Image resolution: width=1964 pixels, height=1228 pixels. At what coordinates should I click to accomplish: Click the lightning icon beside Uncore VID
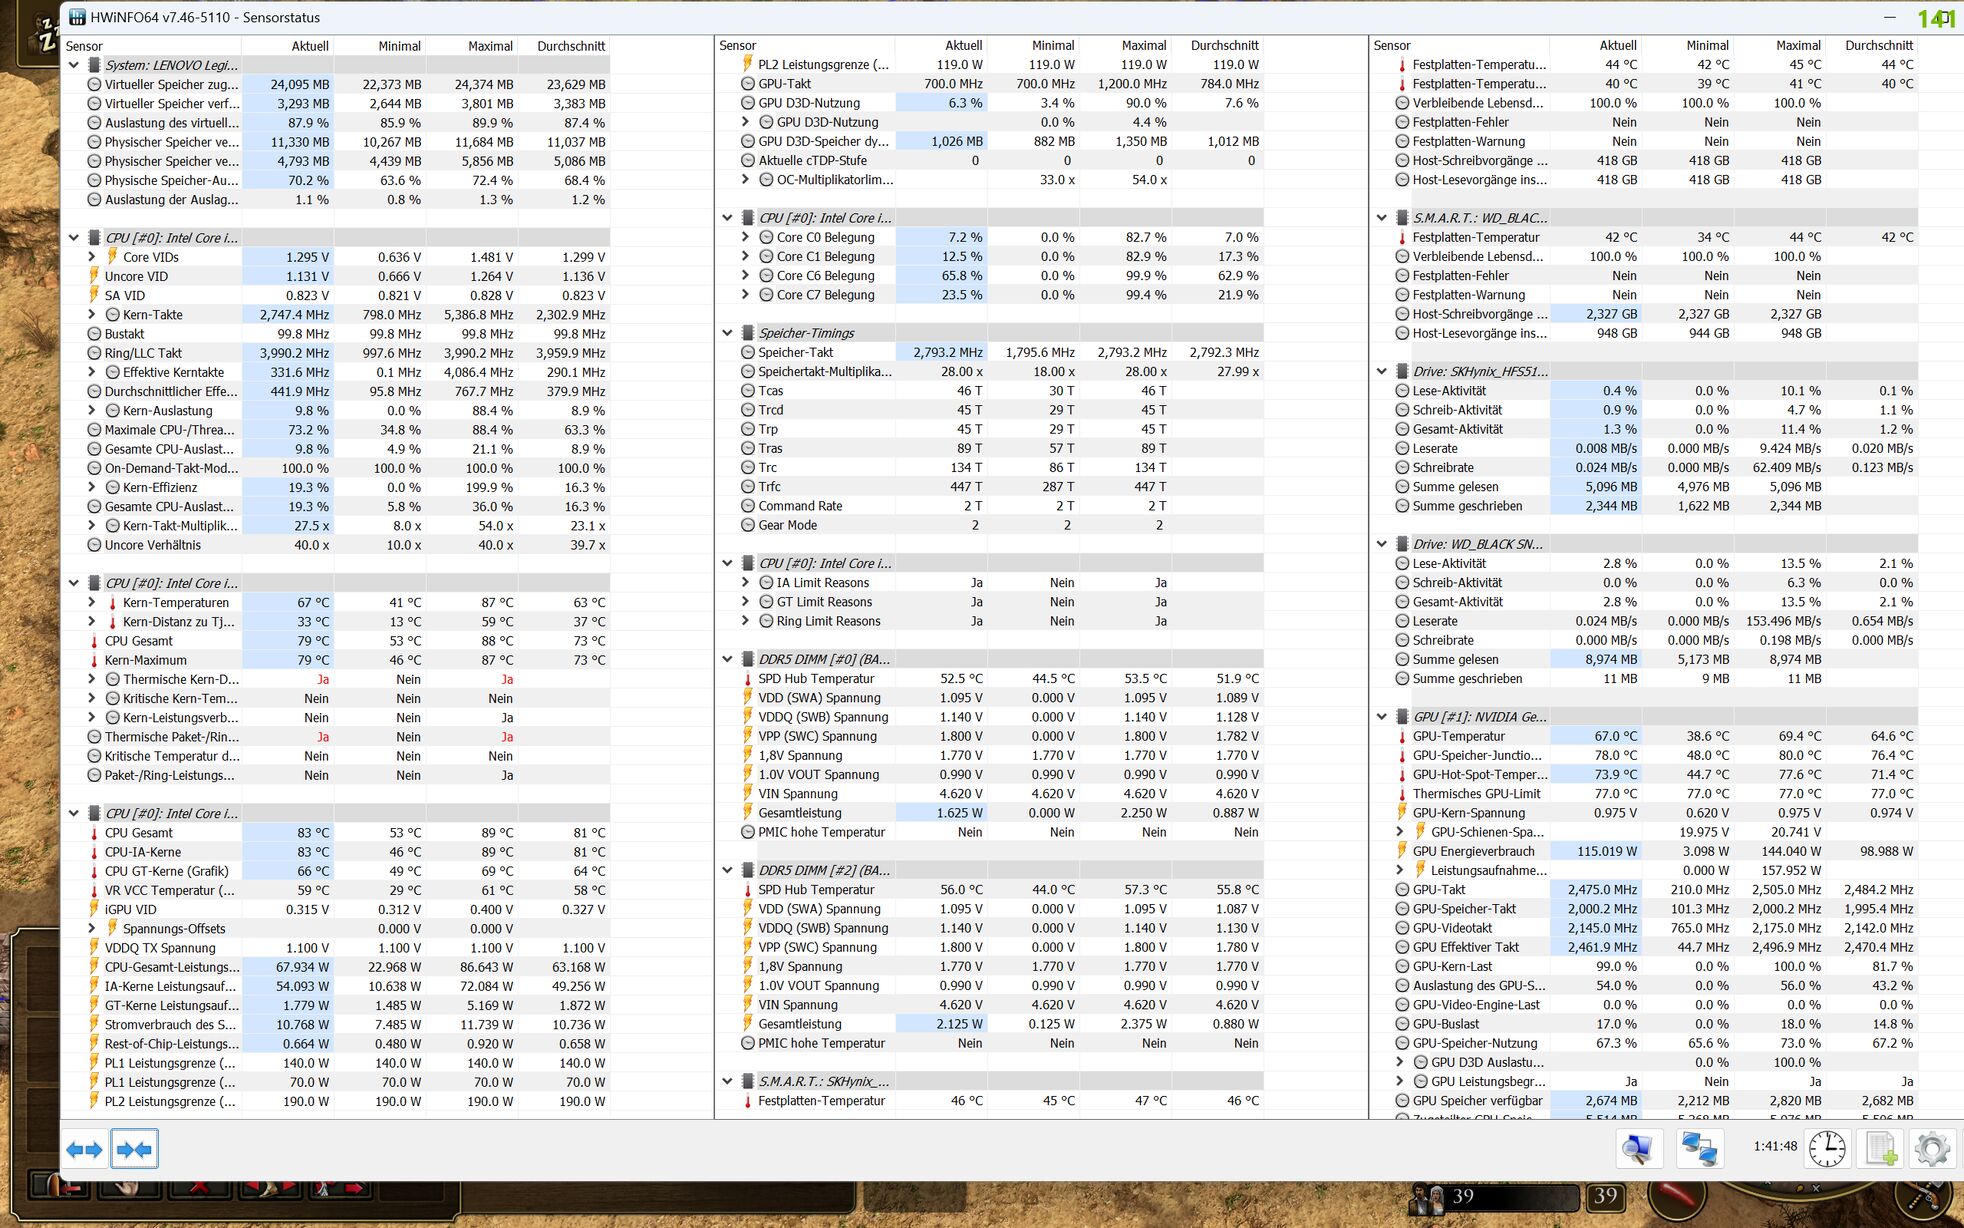[x=94, y=276]
